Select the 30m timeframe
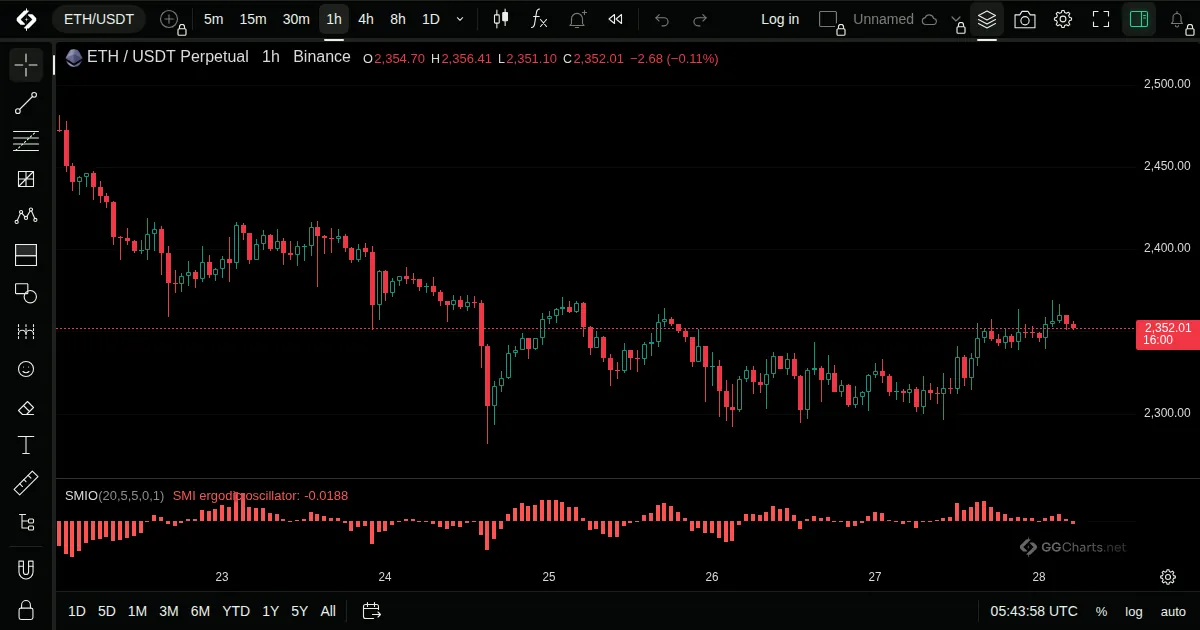This screenshot has width=1200, height=630. [x=296, y=19]
